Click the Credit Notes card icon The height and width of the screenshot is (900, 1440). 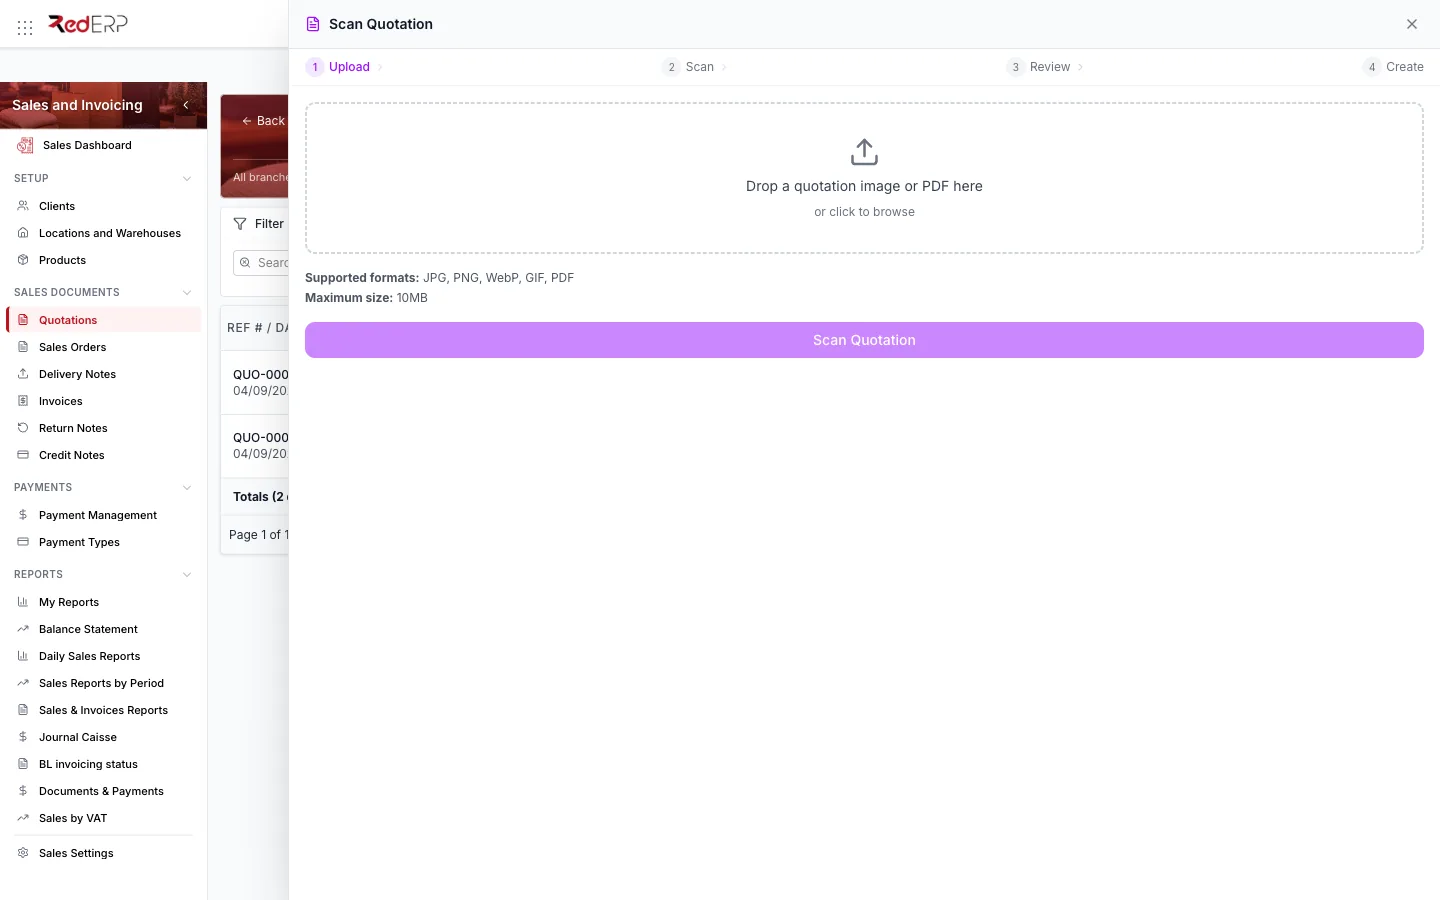point(23,455)
